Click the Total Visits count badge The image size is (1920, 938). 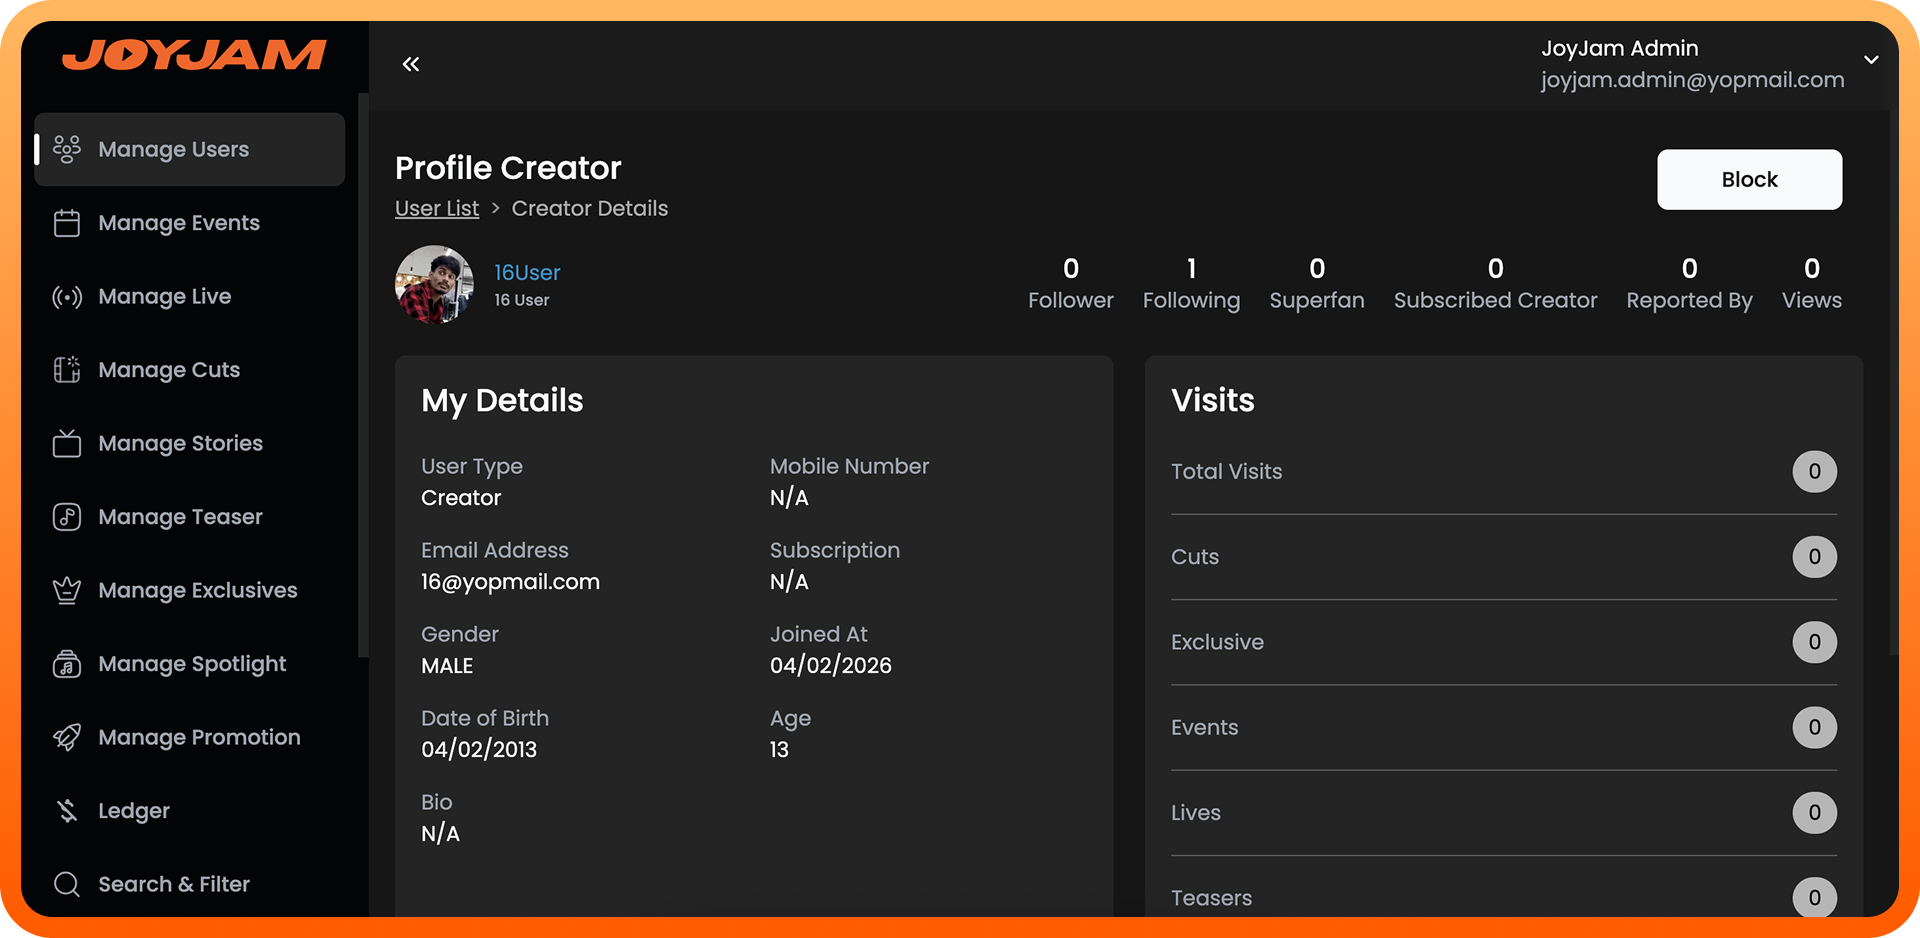1814,472
